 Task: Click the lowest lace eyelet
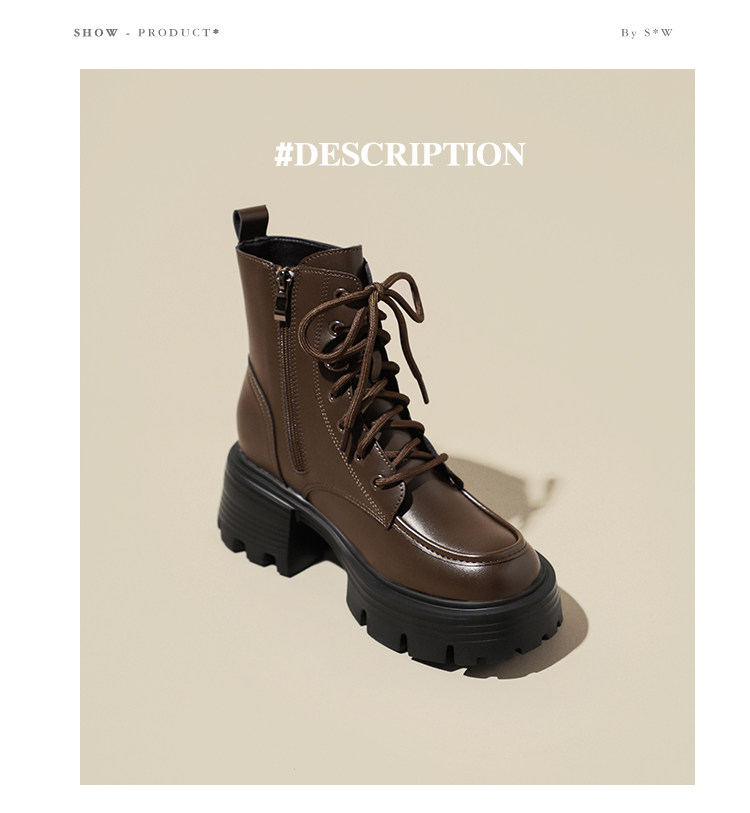click(379, 478)
